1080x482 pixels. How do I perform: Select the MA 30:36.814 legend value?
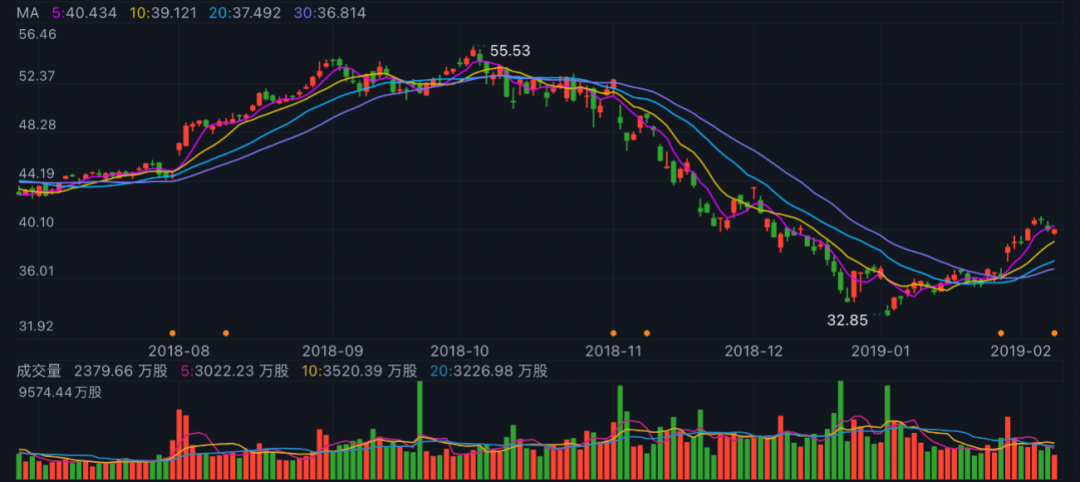coord(330,13)
